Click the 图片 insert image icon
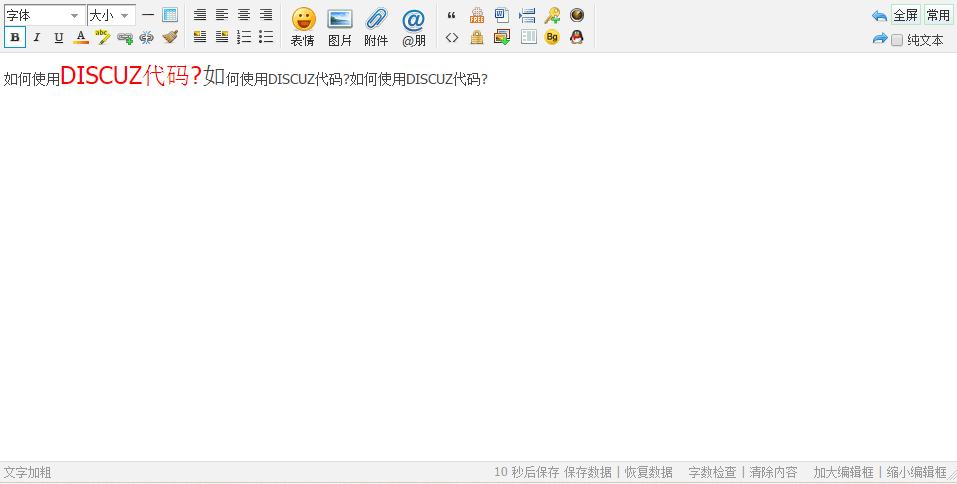Image resolution: width=957 pixels, height=484 pixels. point(340,26)
